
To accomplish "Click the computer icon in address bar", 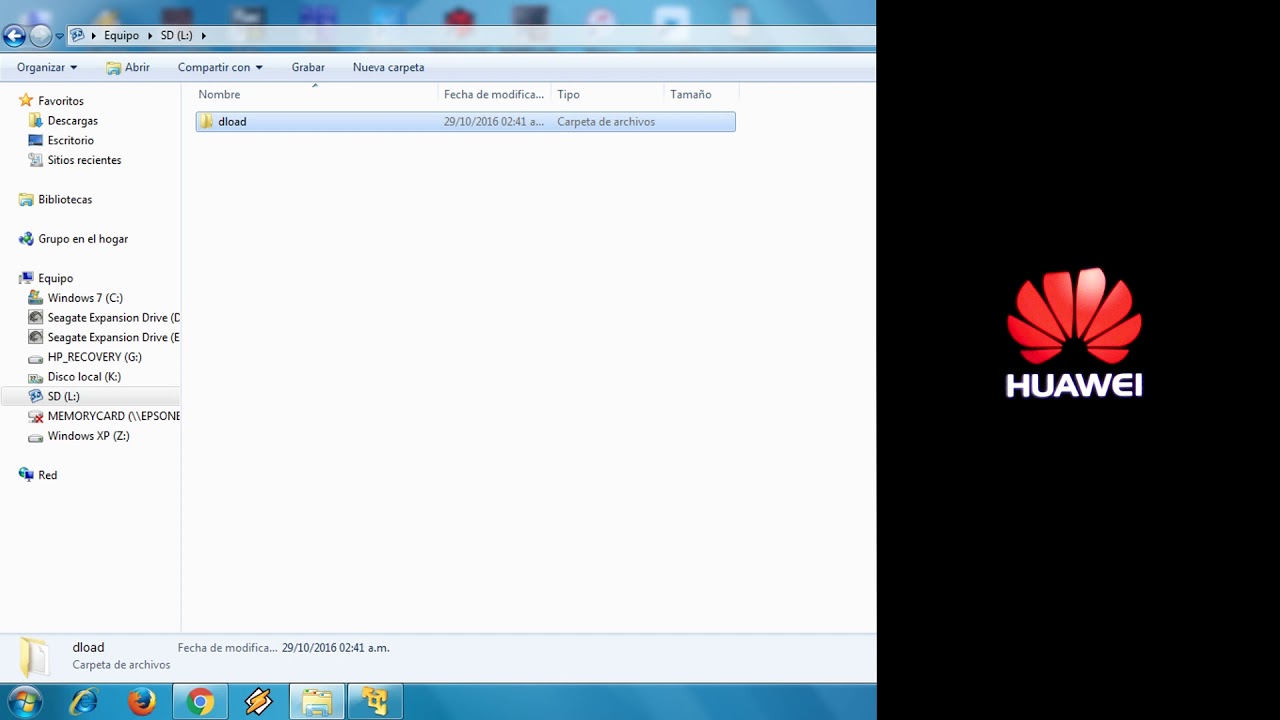I will (77, 35).
